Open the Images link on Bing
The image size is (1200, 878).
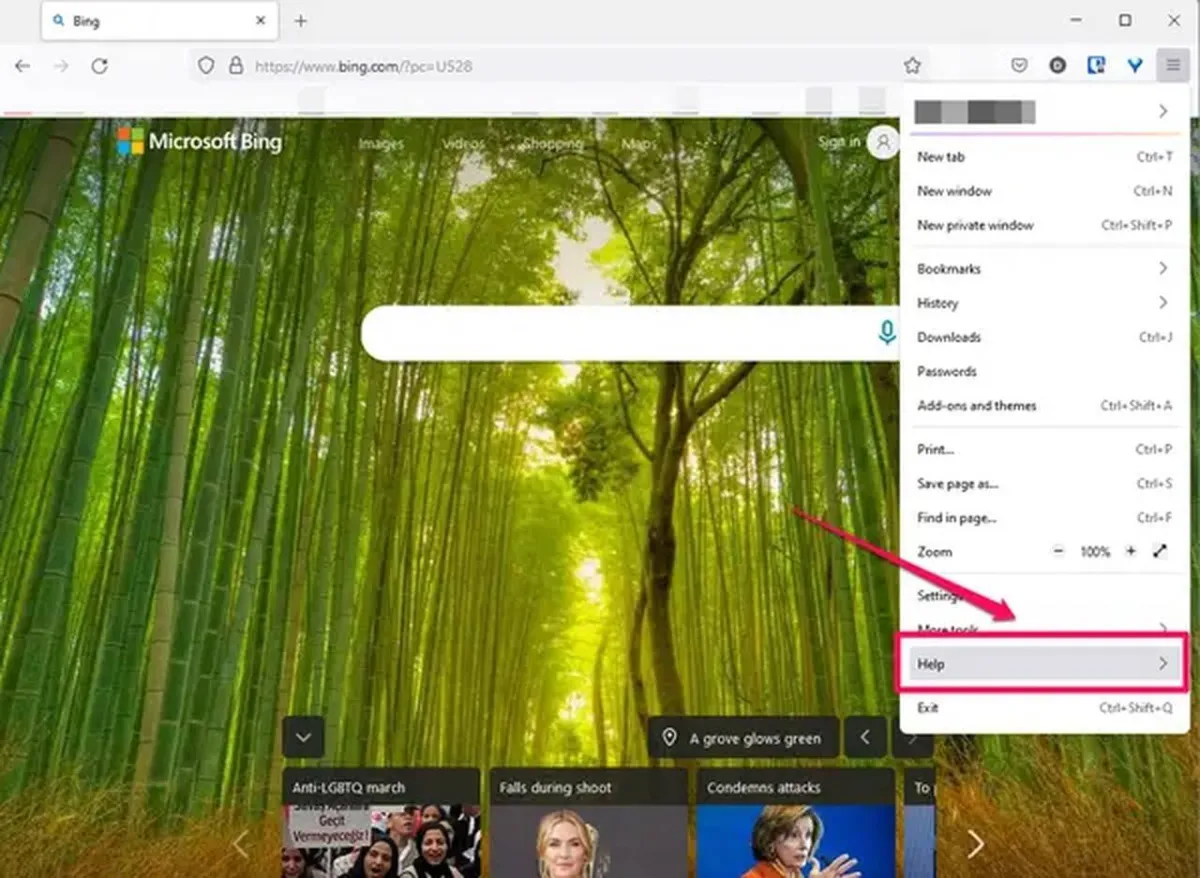coord(381,144)
